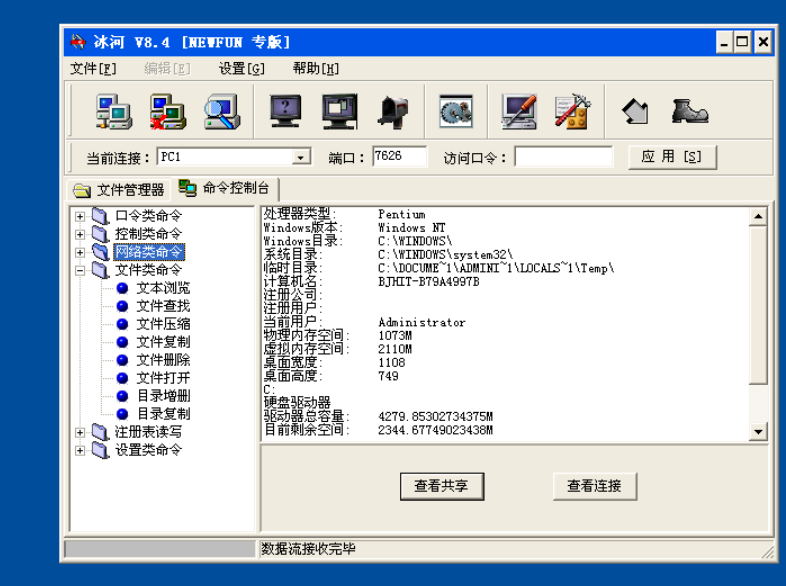Click the 口令类命令 folder icon
Image resolution: width=786 pixels, height=586 pixels.
point(101,216)
